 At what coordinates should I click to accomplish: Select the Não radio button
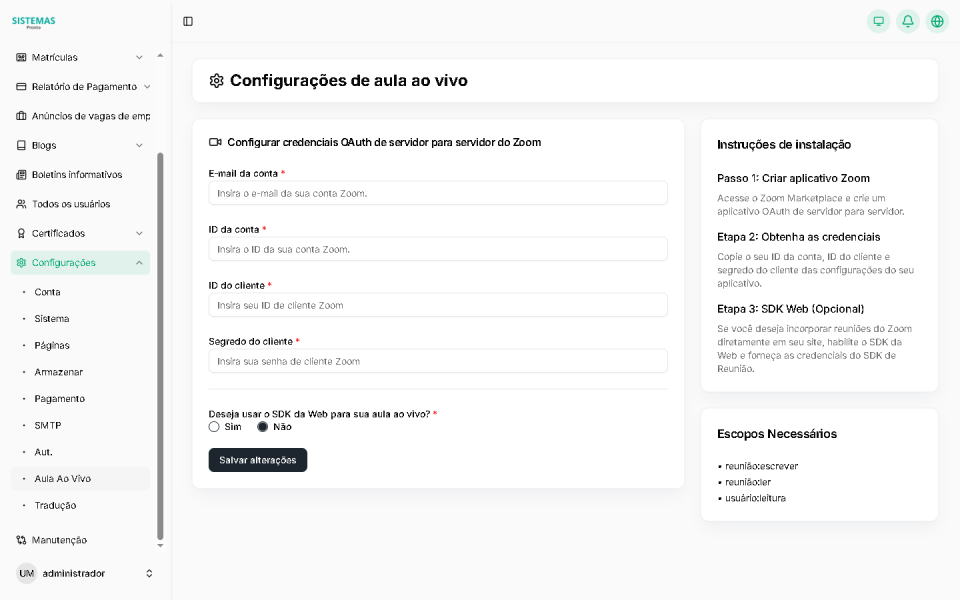[x=261, y=426]
